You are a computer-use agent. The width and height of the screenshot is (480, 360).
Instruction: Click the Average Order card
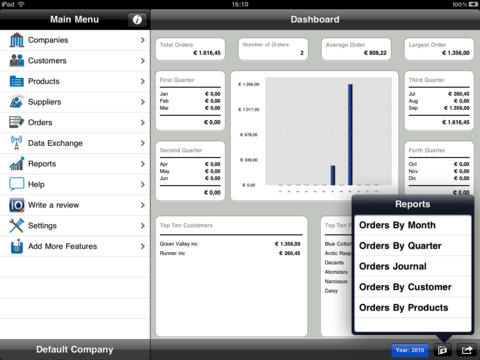(356, 49)
